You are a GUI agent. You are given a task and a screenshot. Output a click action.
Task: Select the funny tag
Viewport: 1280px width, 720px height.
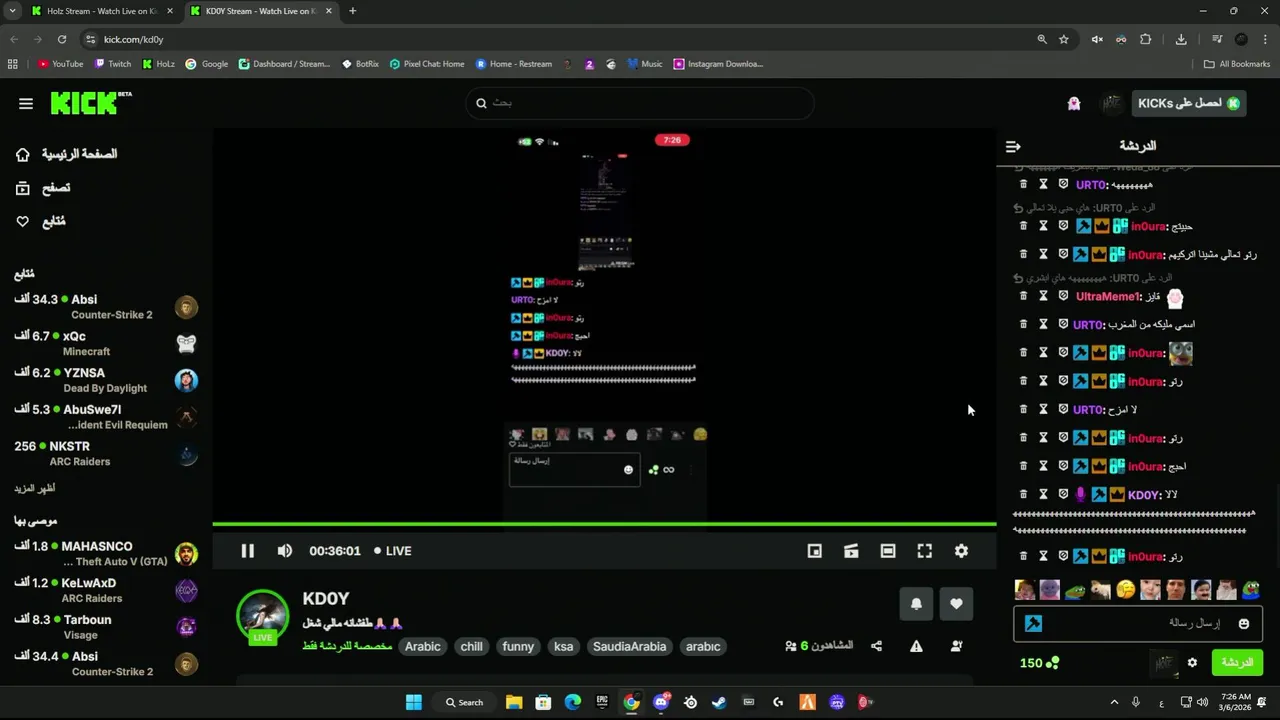pyautogui.click(x=518, y=646)
